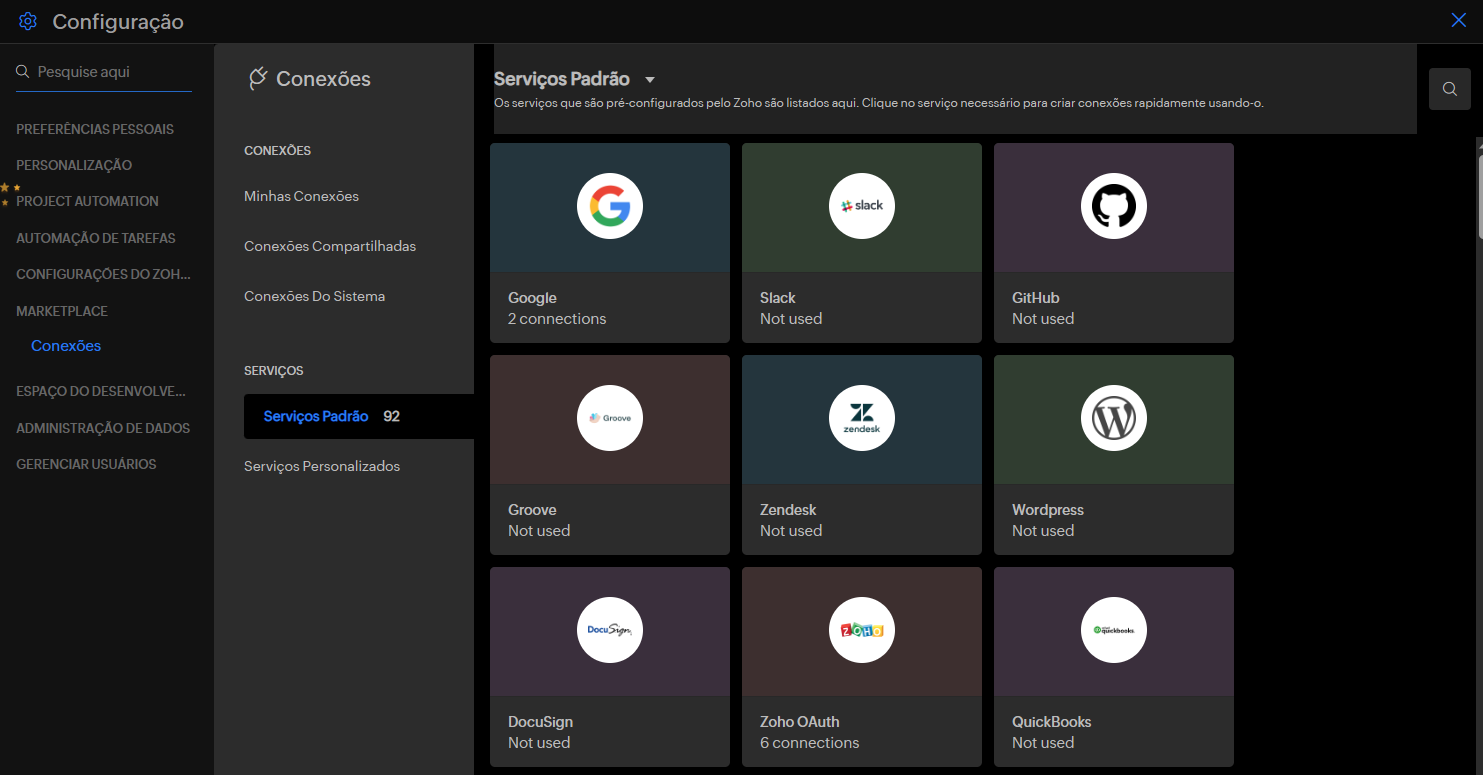Click the Configuração gear icon

pyautogui.click(x=28, y=21)
